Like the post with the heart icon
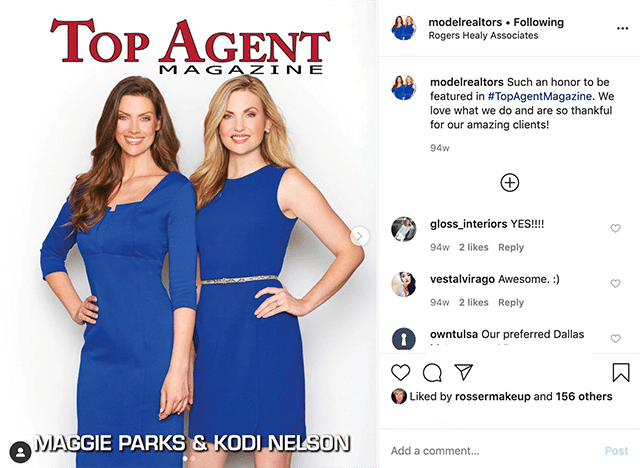 point(400,373)
